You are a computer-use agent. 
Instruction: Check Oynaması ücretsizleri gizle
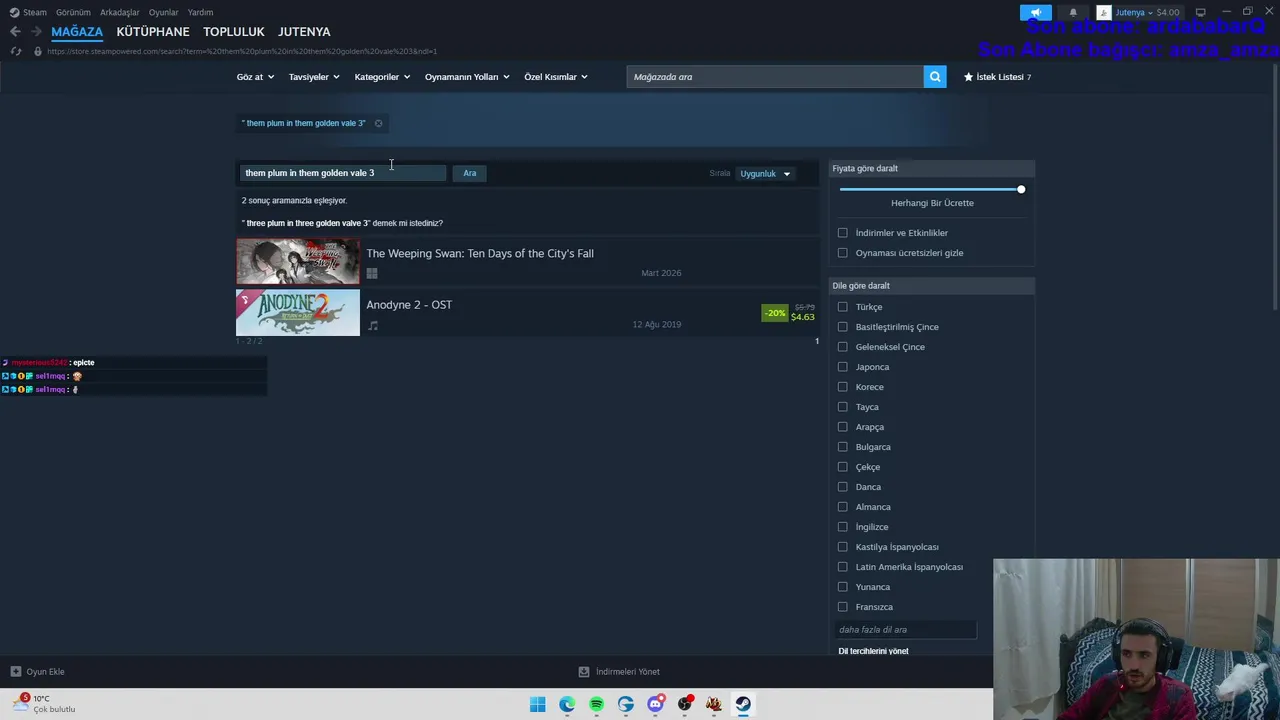tap(842, 253)
